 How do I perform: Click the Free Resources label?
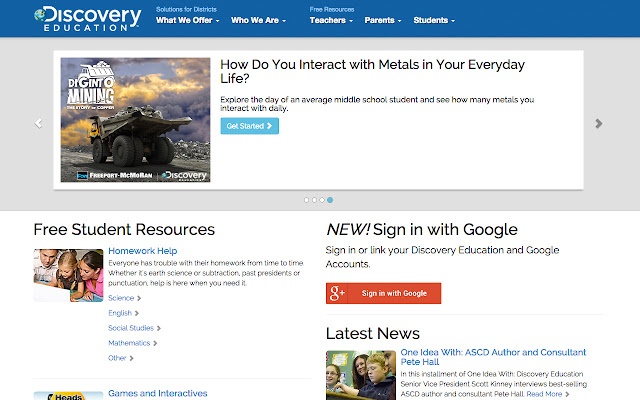point(332,9)
